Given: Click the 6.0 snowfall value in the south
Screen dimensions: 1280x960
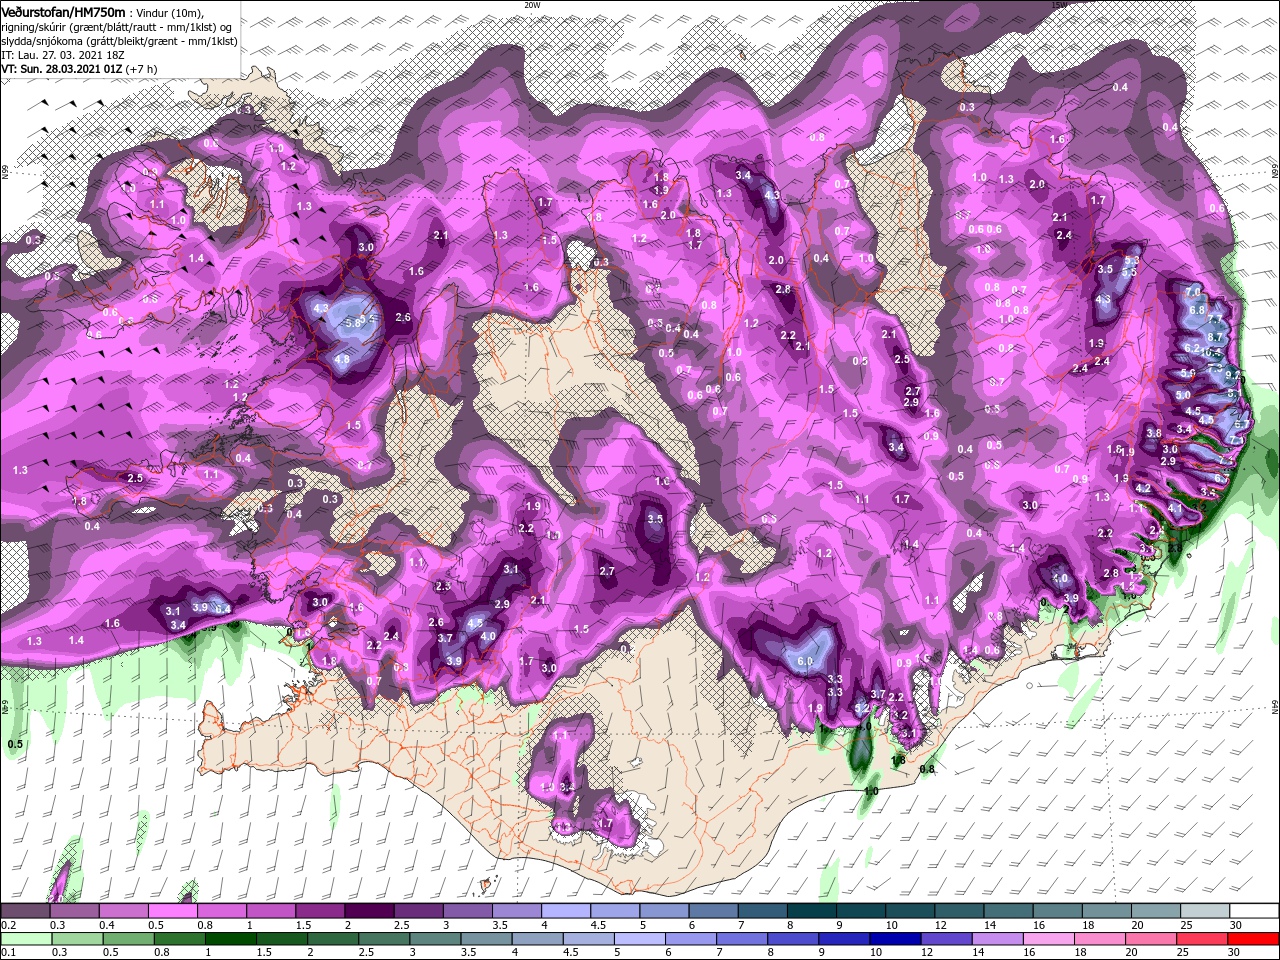Looking at the screenshot, I should click(x=806, y=662).
